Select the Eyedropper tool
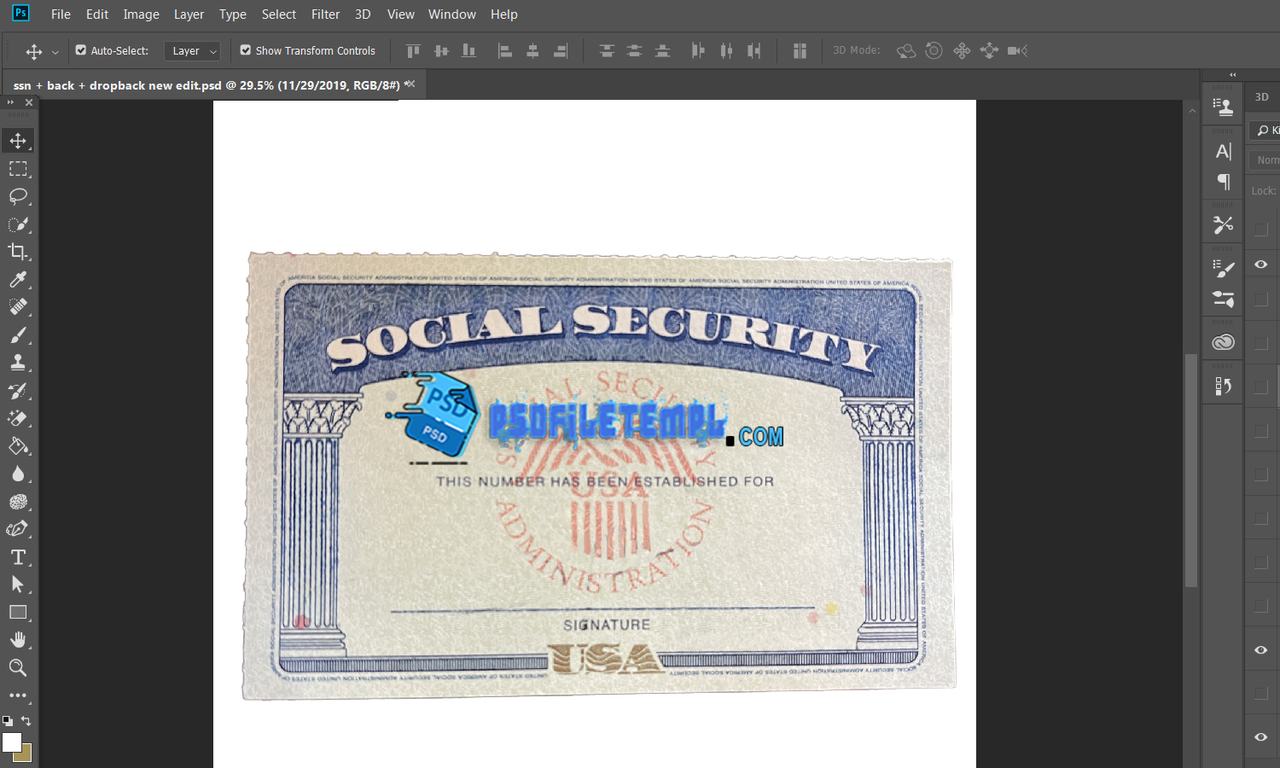 pyautogui.click(x=18, y=279)
